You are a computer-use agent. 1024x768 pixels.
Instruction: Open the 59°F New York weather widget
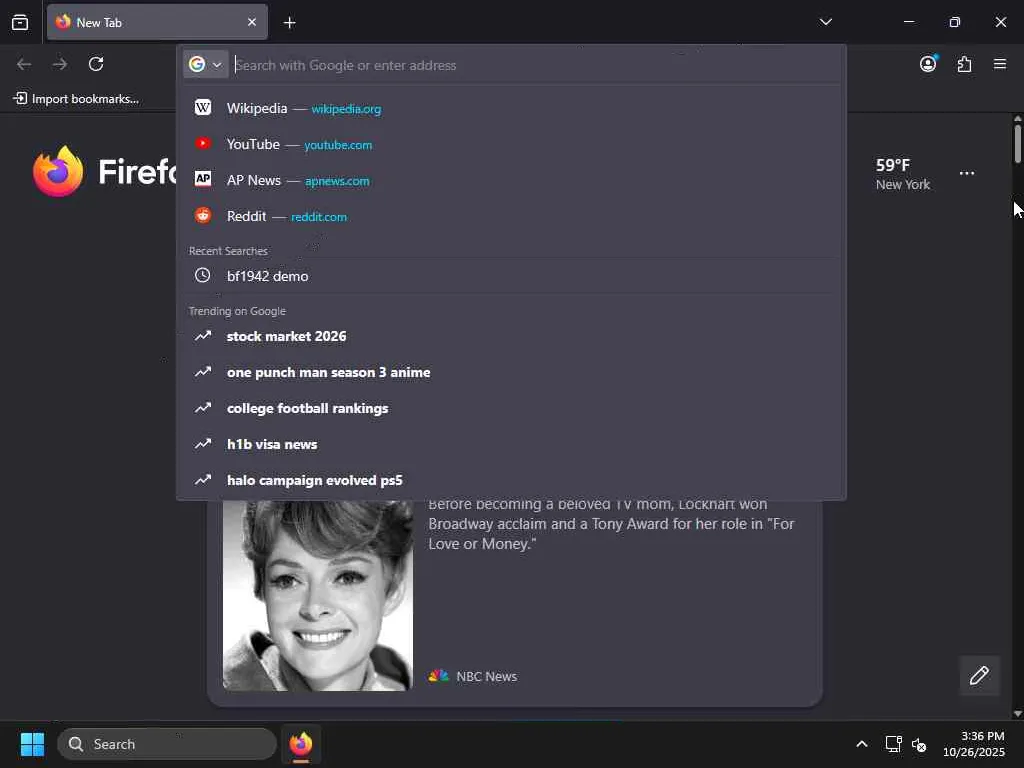pos(903,174)
